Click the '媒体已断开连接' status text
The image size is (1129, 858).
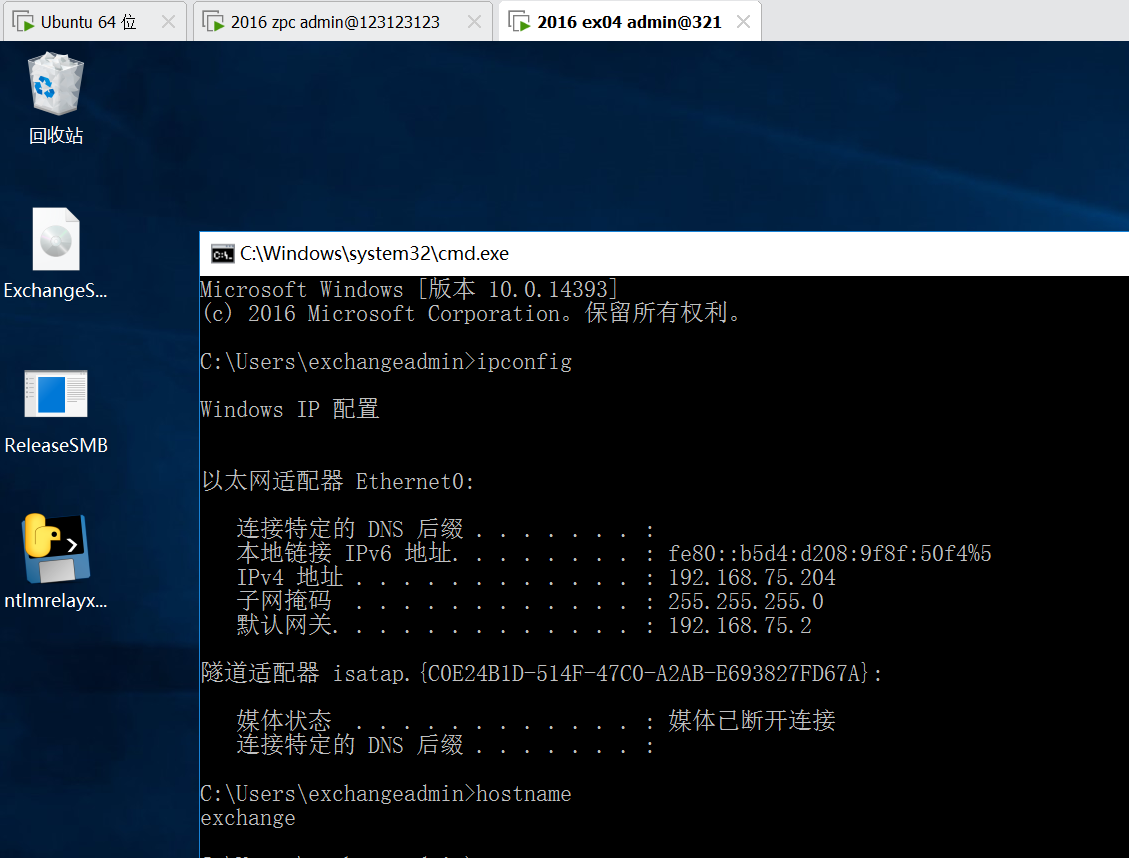tap(752, 721)
